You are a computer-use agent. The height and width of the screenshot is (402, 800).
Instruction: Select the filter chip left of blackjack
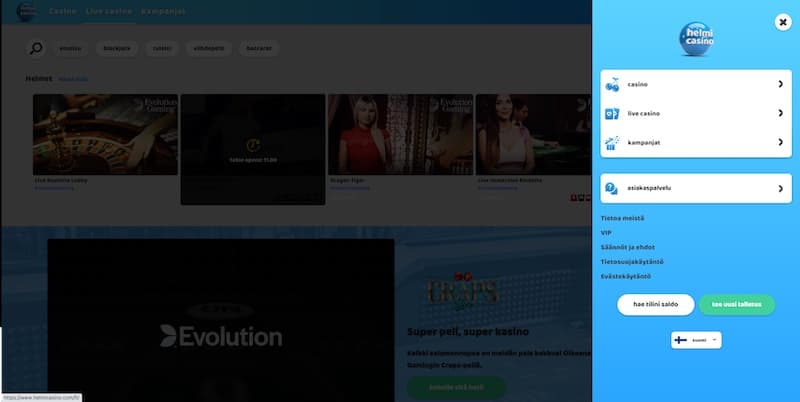click(70, 48)
